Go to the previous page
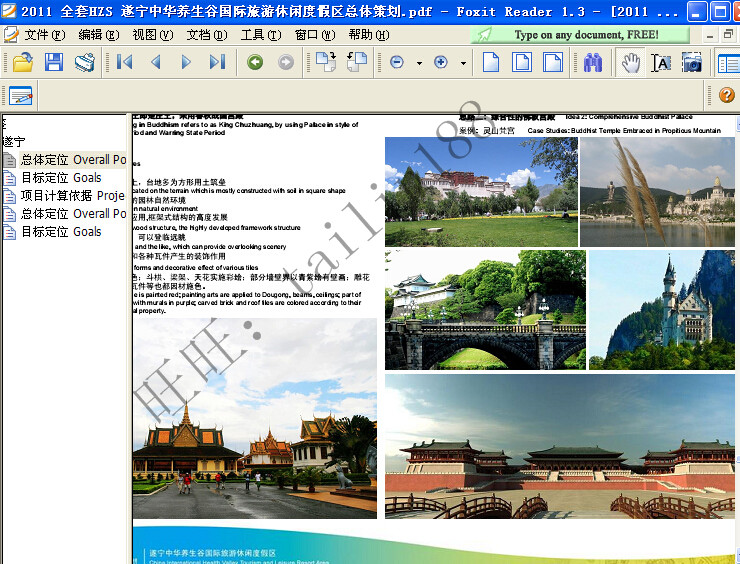 [155, 62]
